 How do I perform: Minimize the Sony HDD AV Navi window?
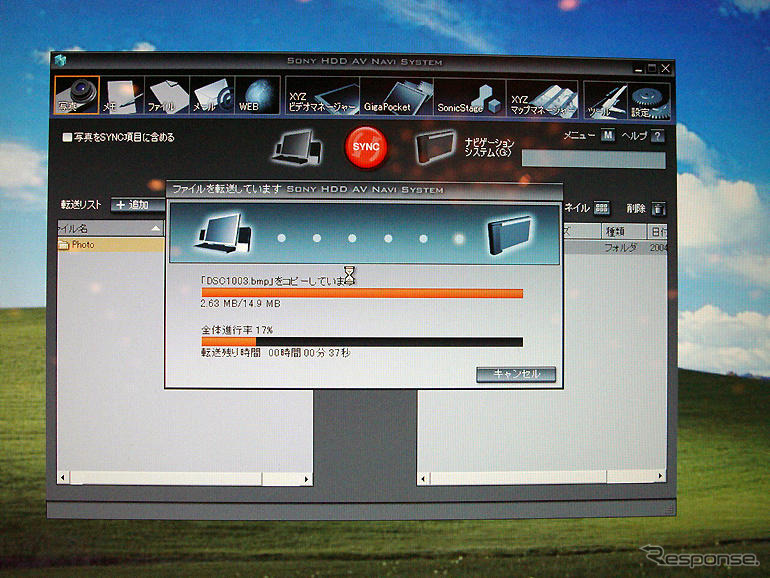point(638,70)
